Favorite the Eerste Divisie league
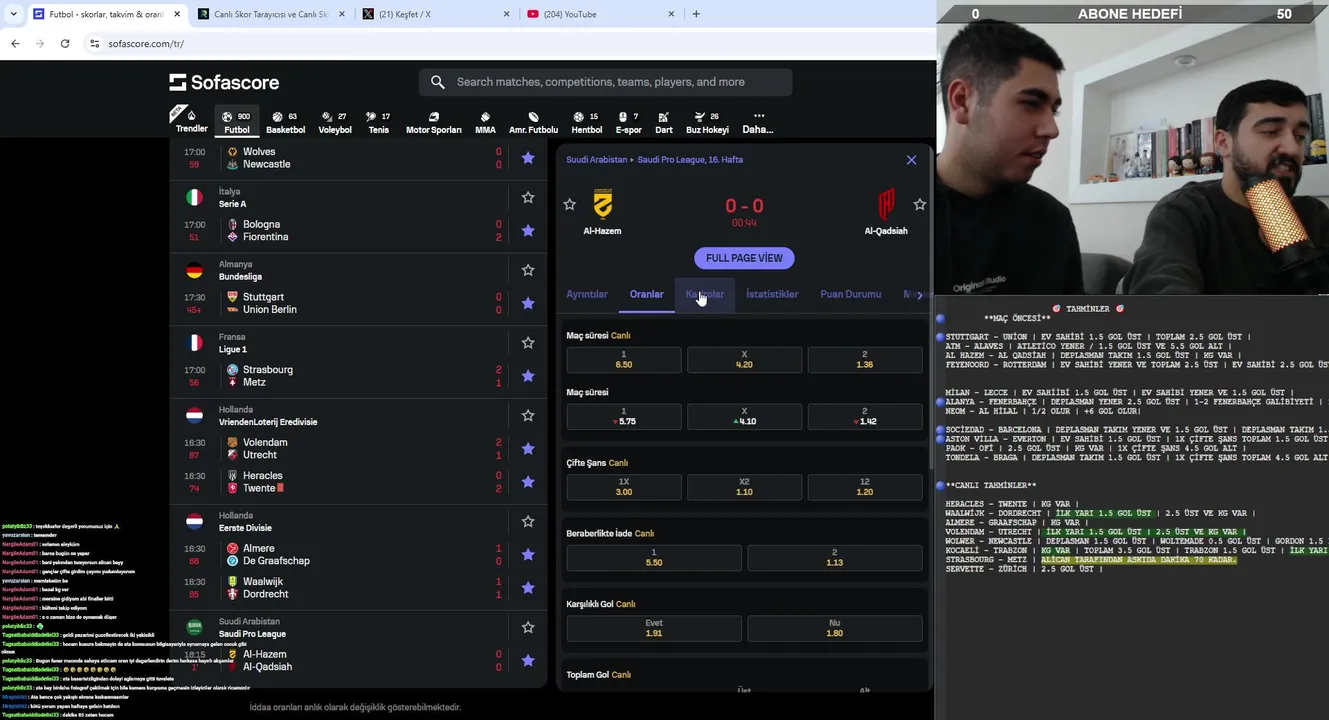1329x720 pixels. [x=528, y=522]
